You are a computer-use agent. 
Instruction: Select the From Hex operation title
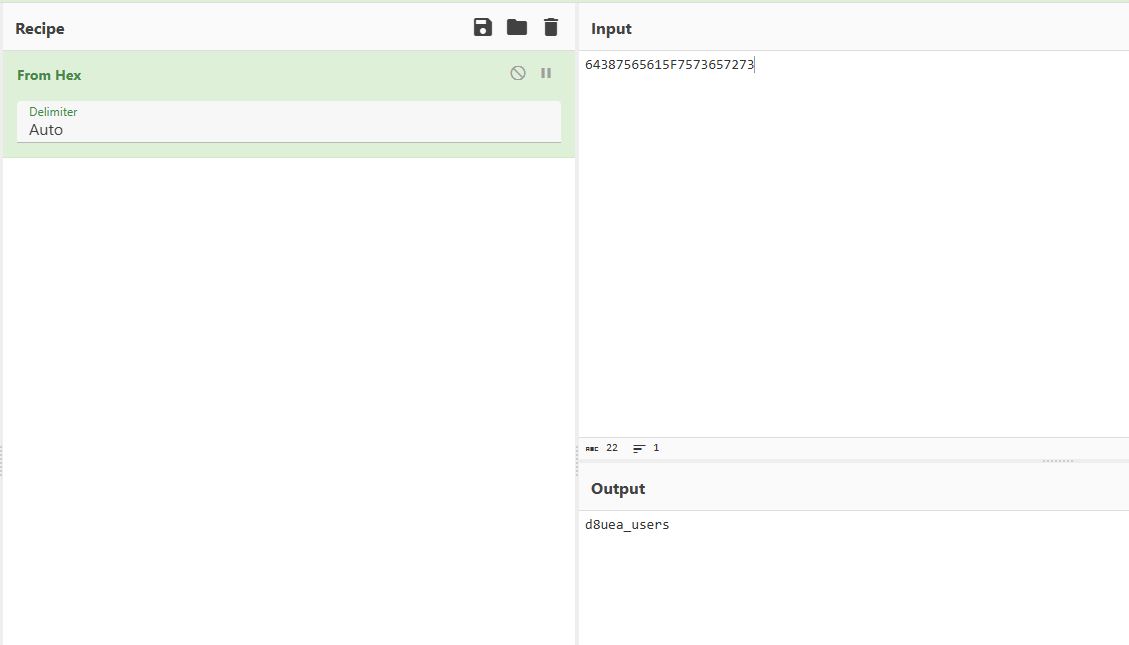(49, 75)
